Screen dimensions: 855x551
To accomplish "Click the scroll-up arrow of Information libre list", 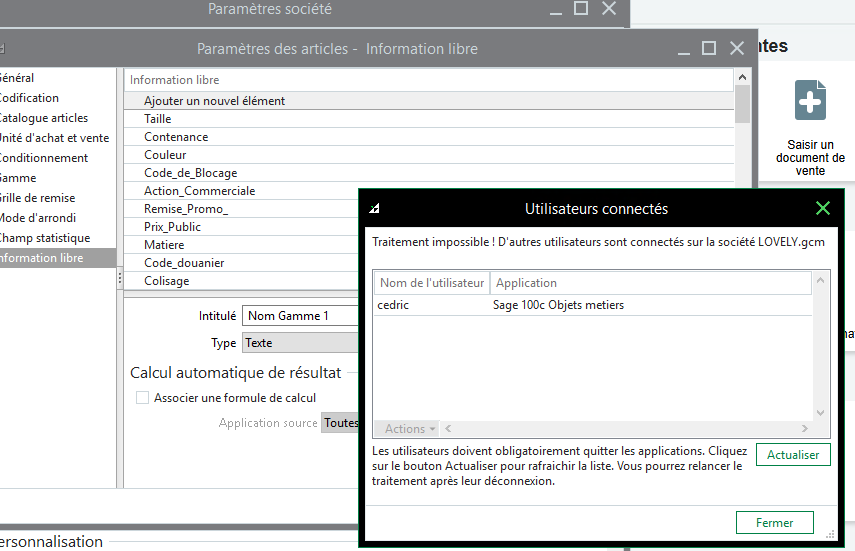I will point(742,77).
